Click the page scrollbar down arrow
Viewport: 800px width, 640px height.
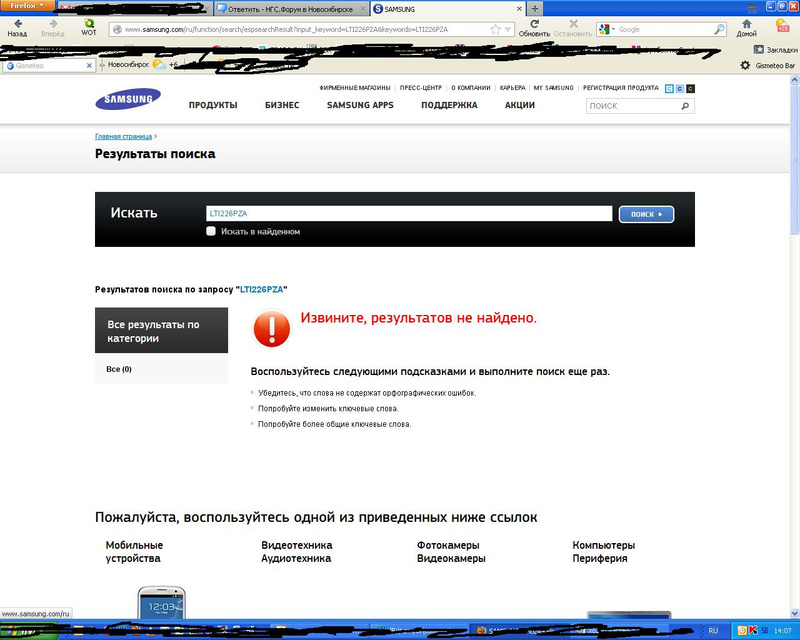[x=794, y=613]
